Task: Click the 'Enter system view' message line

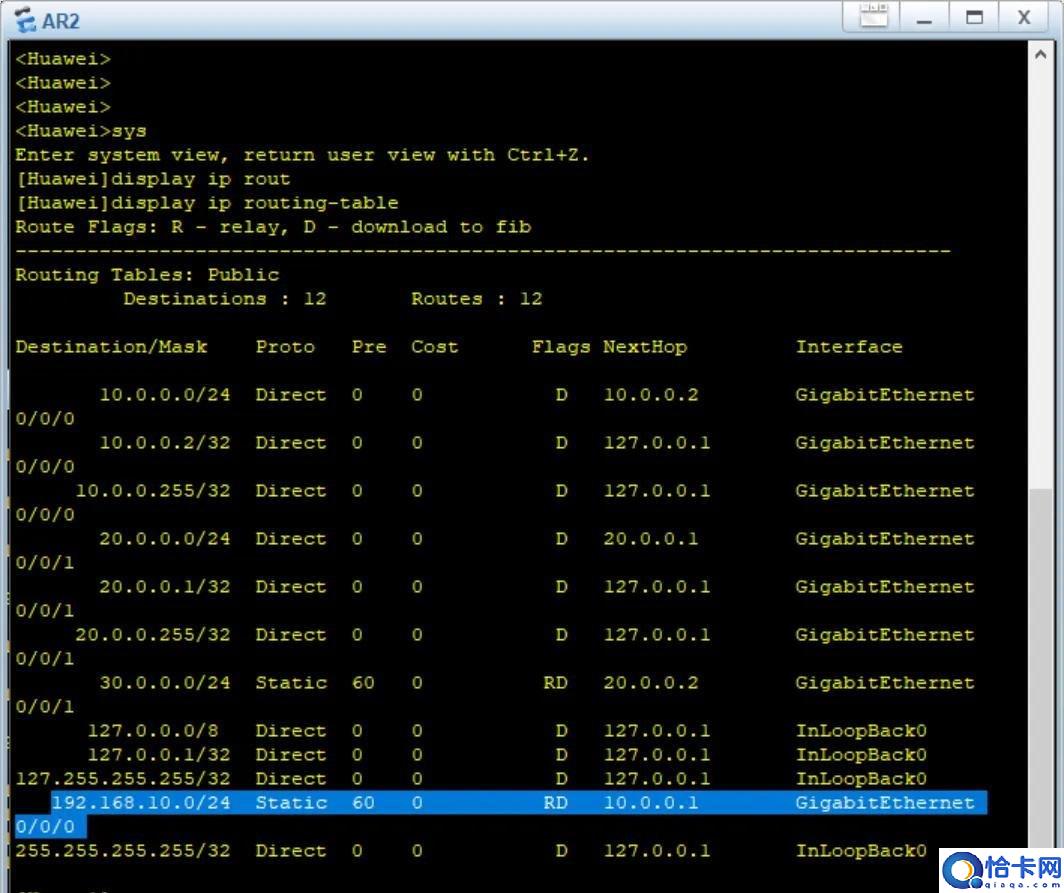Action: click(303, 155)
